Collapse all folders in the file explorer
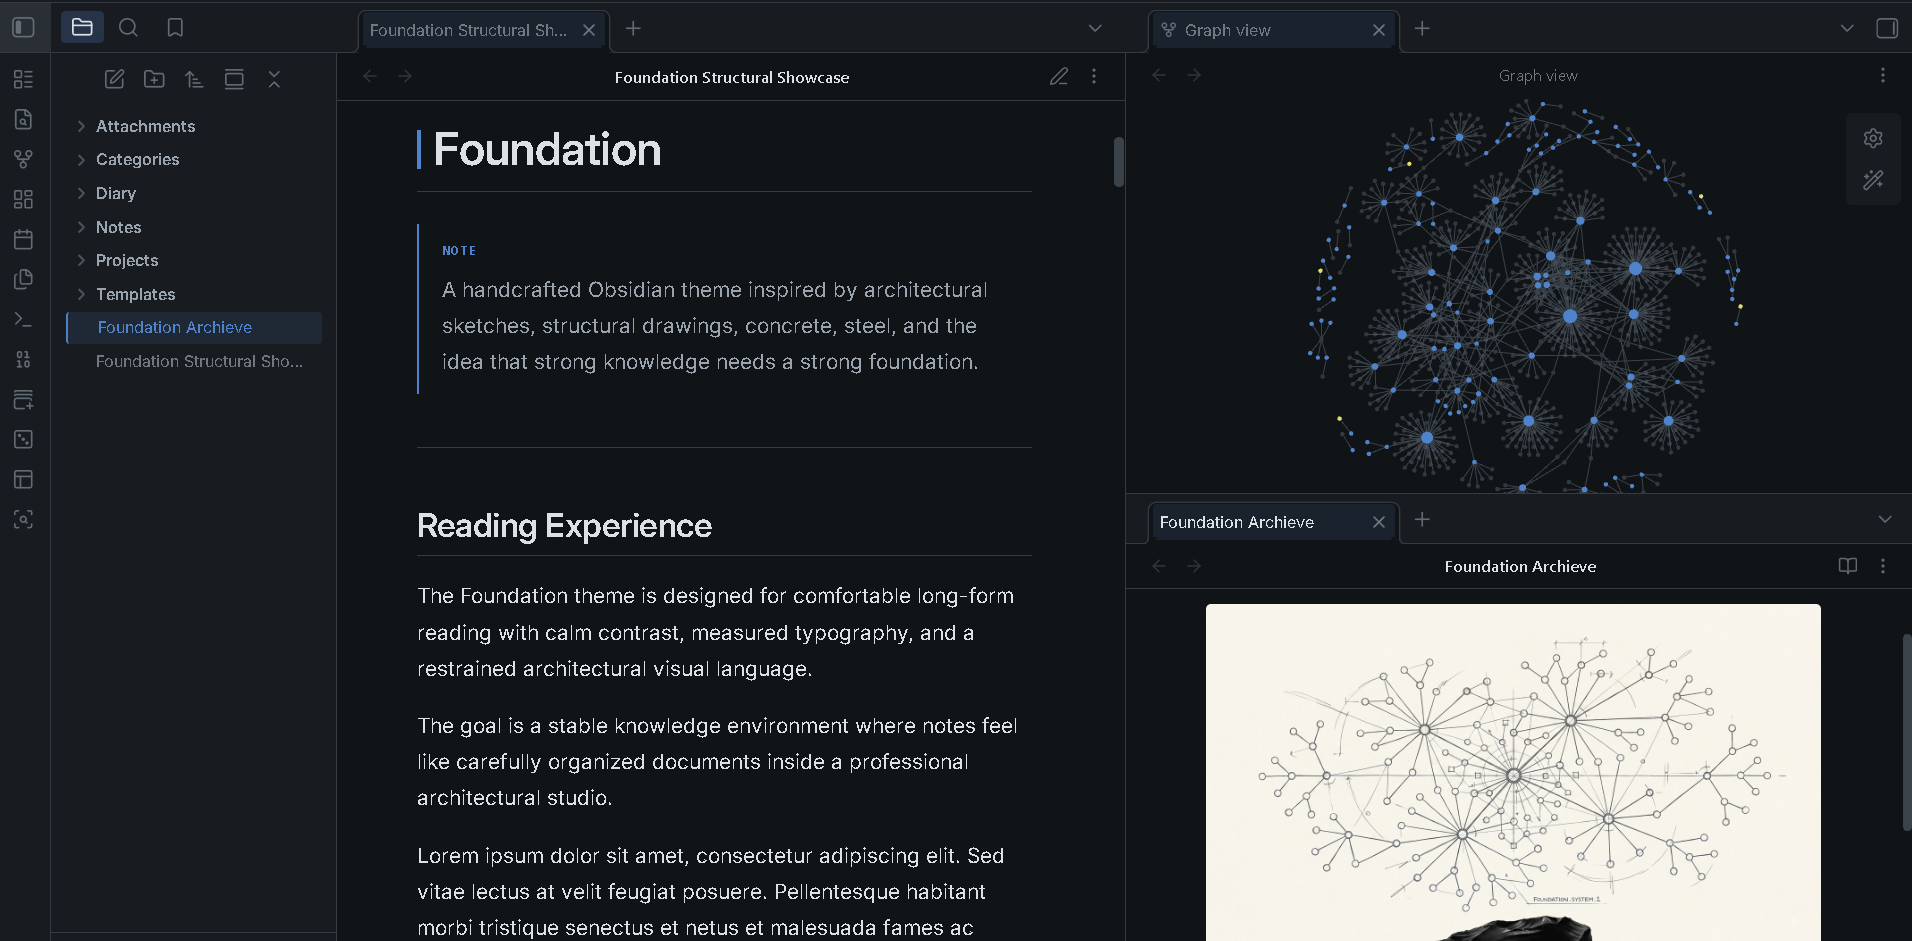 pos(274,79)
